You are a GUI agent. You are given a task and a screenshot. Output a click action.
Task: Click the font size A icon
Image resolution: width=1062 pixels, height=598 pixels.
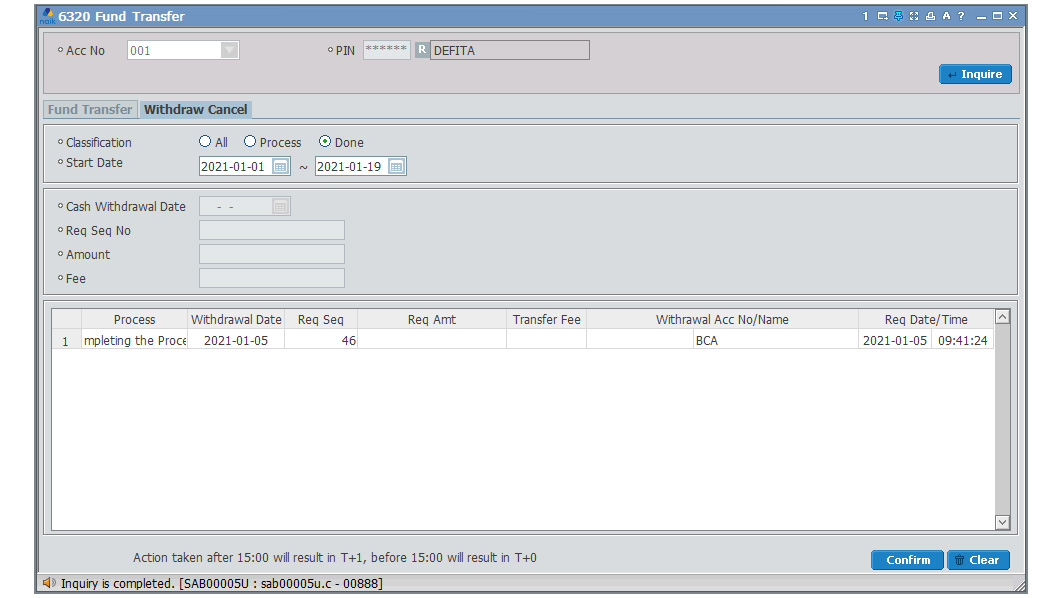coord(946,17)
